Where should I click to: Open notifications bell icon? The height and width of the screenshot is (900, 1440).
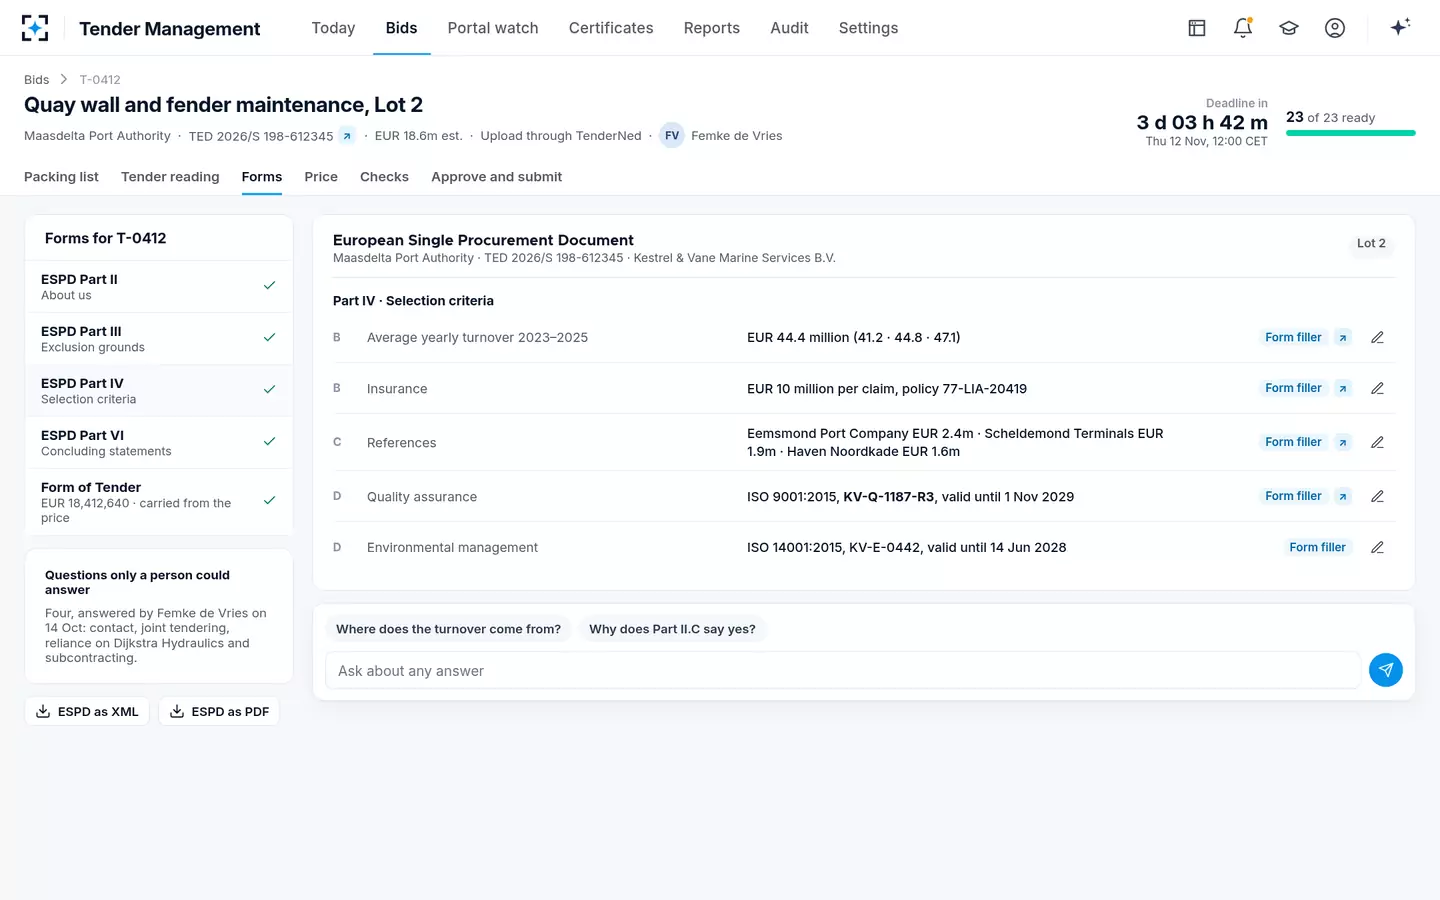1243,28
